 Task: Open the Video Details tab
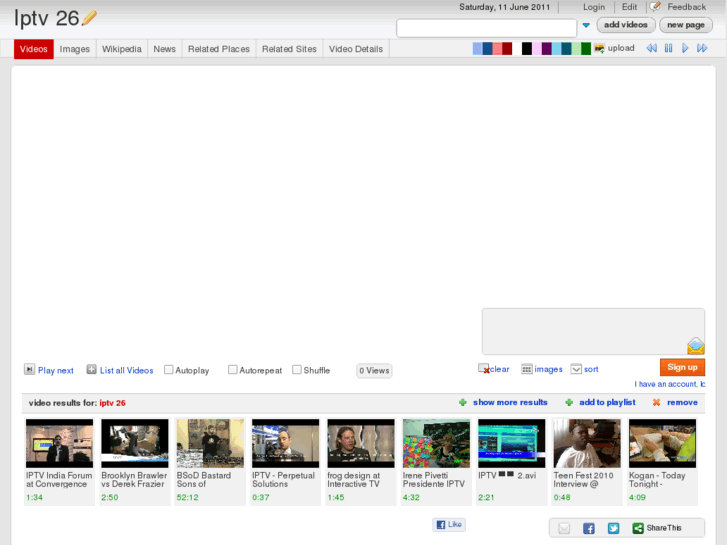point(356,49)
